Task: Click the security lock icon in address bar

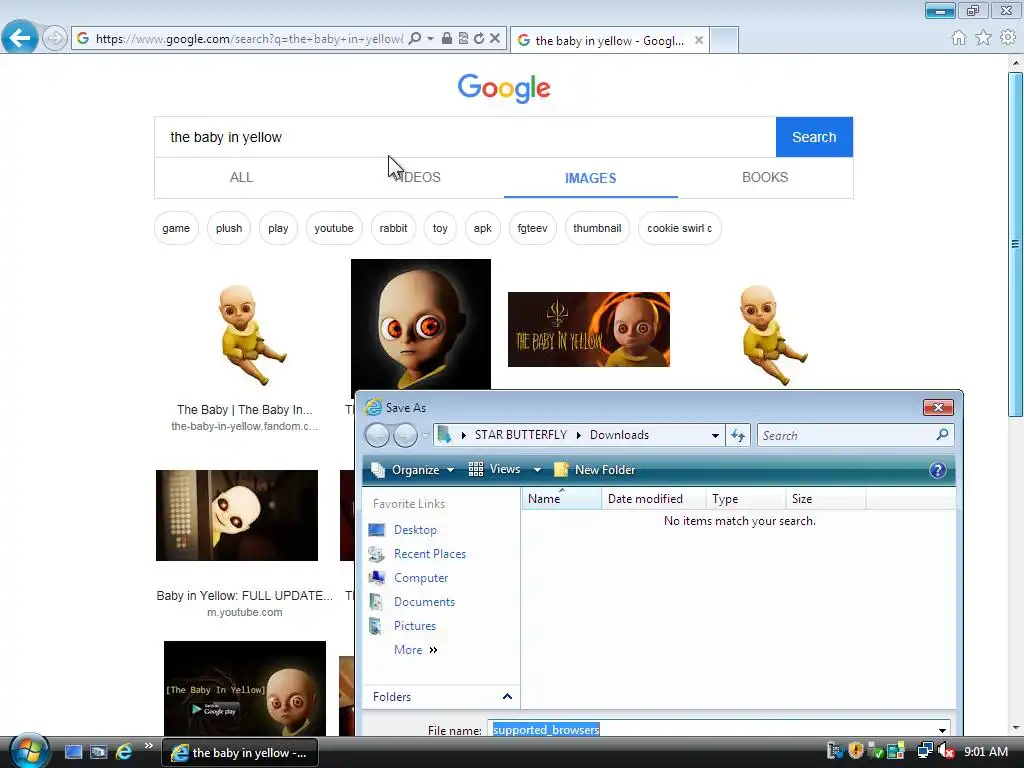Action: pos(447,39)
